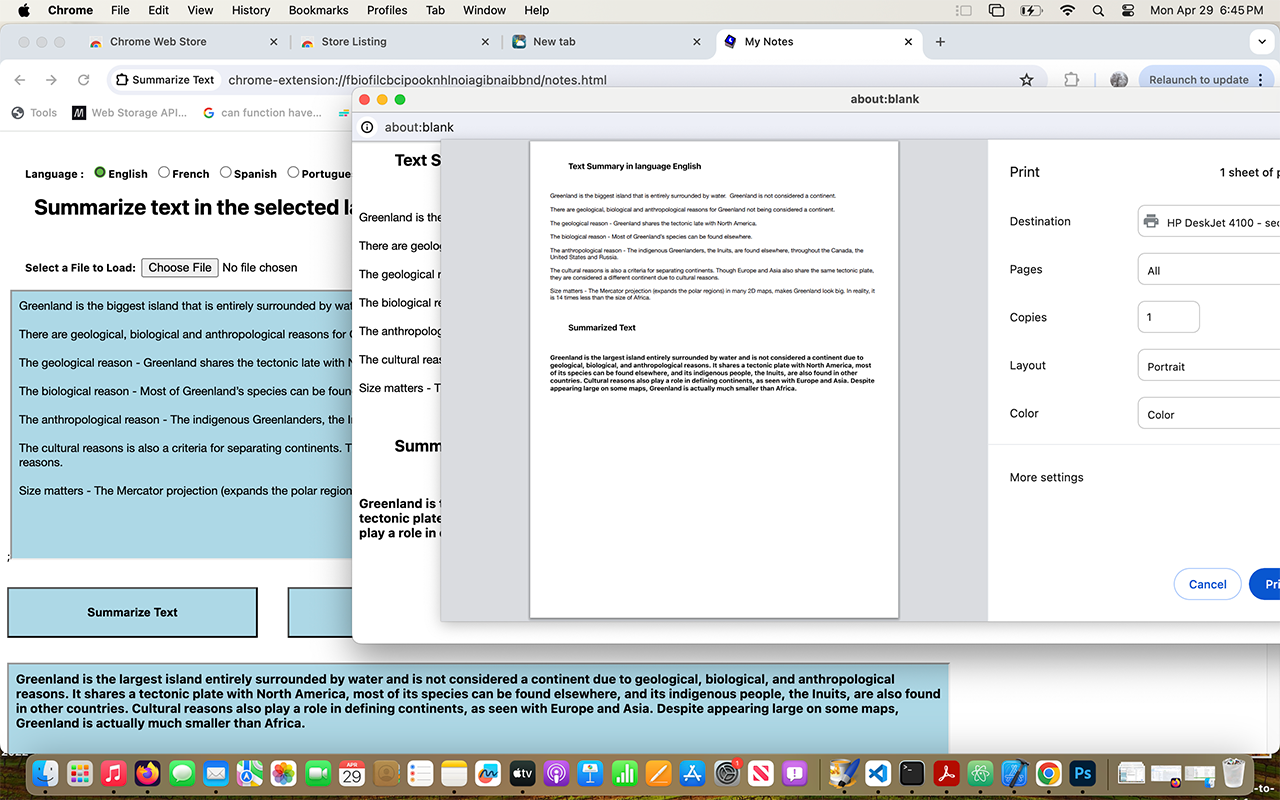Viewport: 1280px width, 800px height.
Task: Click the Choose File button
Action: click(180, 267)
